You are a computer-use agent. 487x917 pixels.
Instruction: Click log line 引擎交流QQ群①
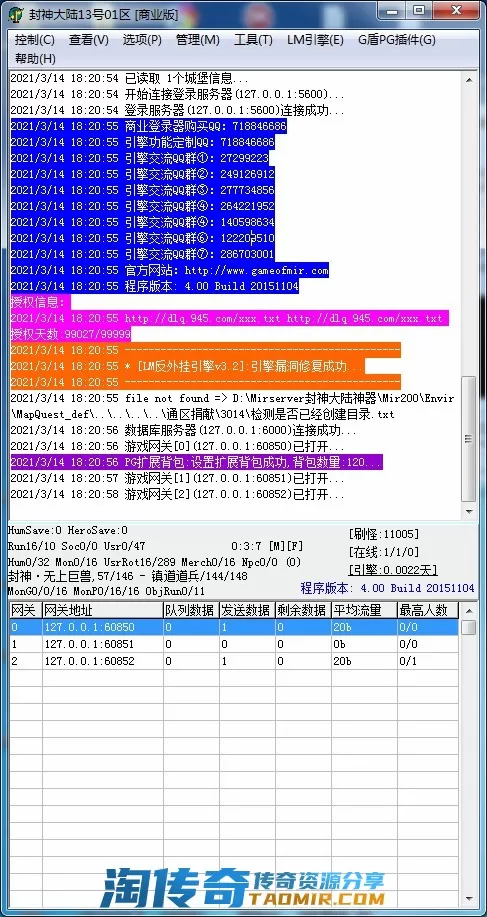click(140, 158)
